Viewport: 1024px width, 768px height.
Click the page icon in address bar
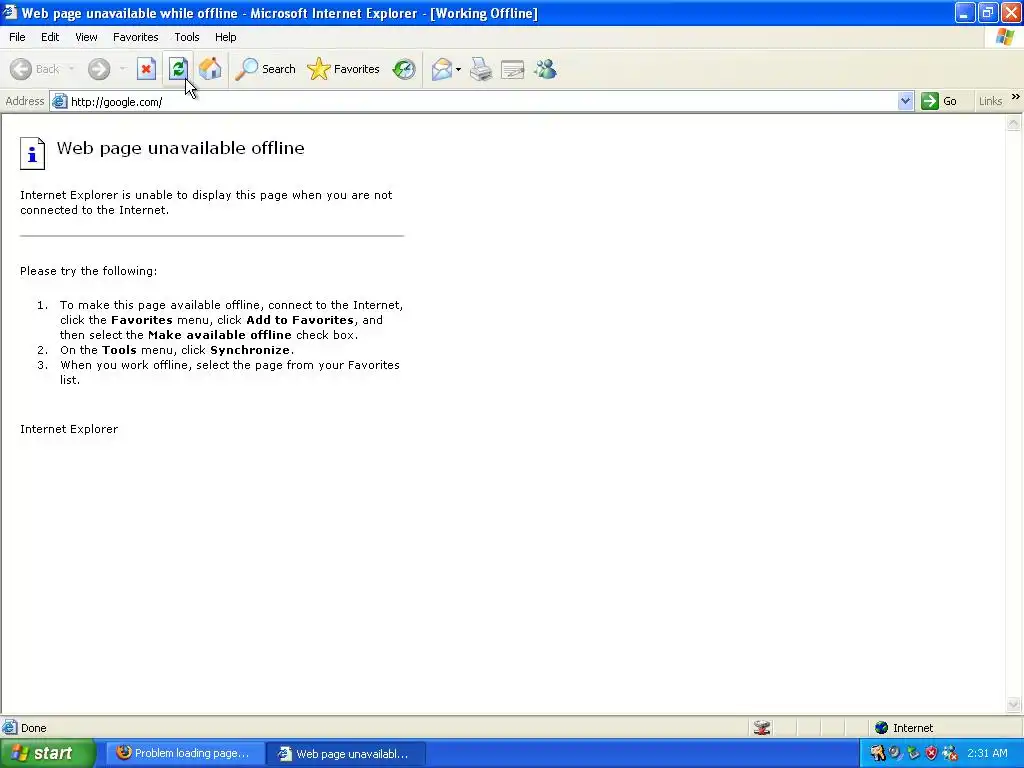pyautogui.click(x=59, y=101)
